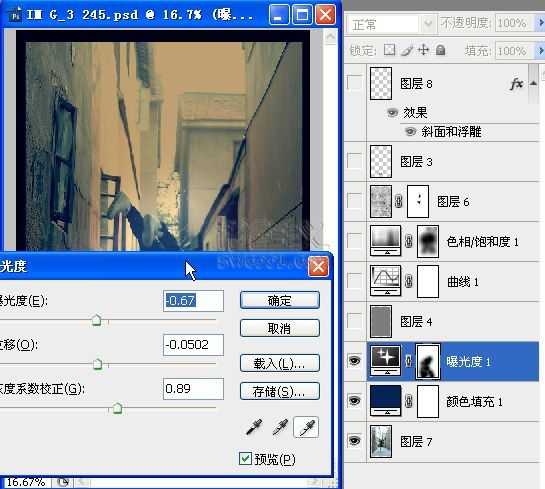The height and width of the screenshot is (489, 545).
Task: Select the 颜色填充 1 layer mask thumbnail
Action: (428, 401)
